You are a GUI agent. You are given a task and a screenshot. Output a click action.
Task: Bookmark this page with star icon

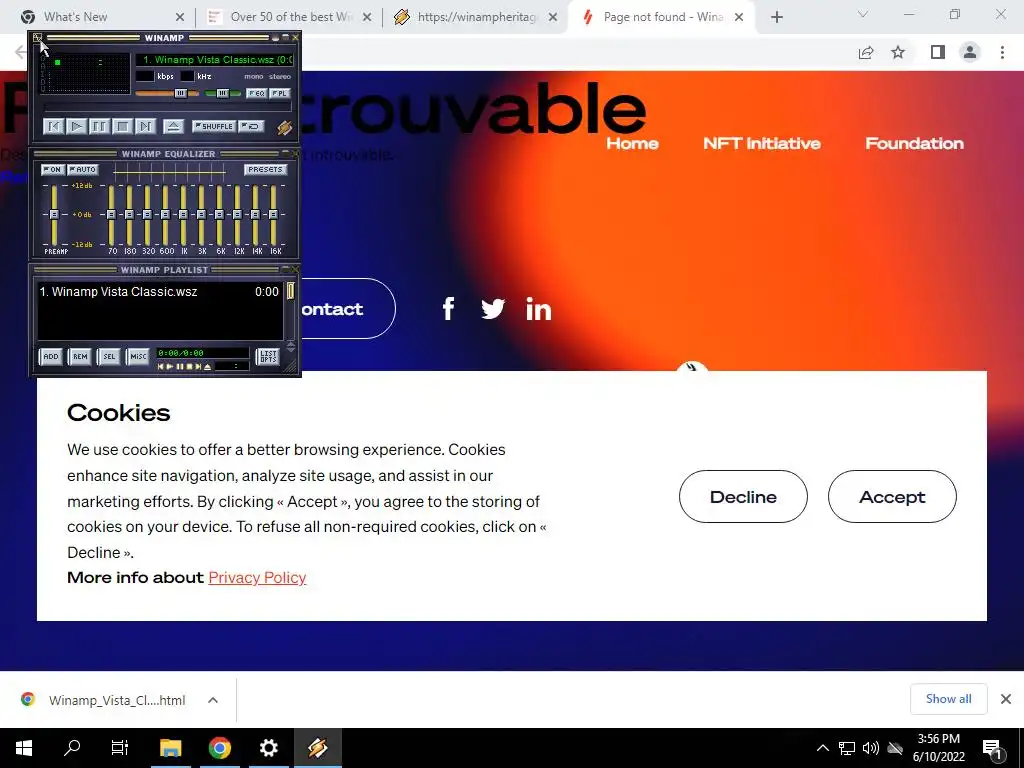coord(898,52)
